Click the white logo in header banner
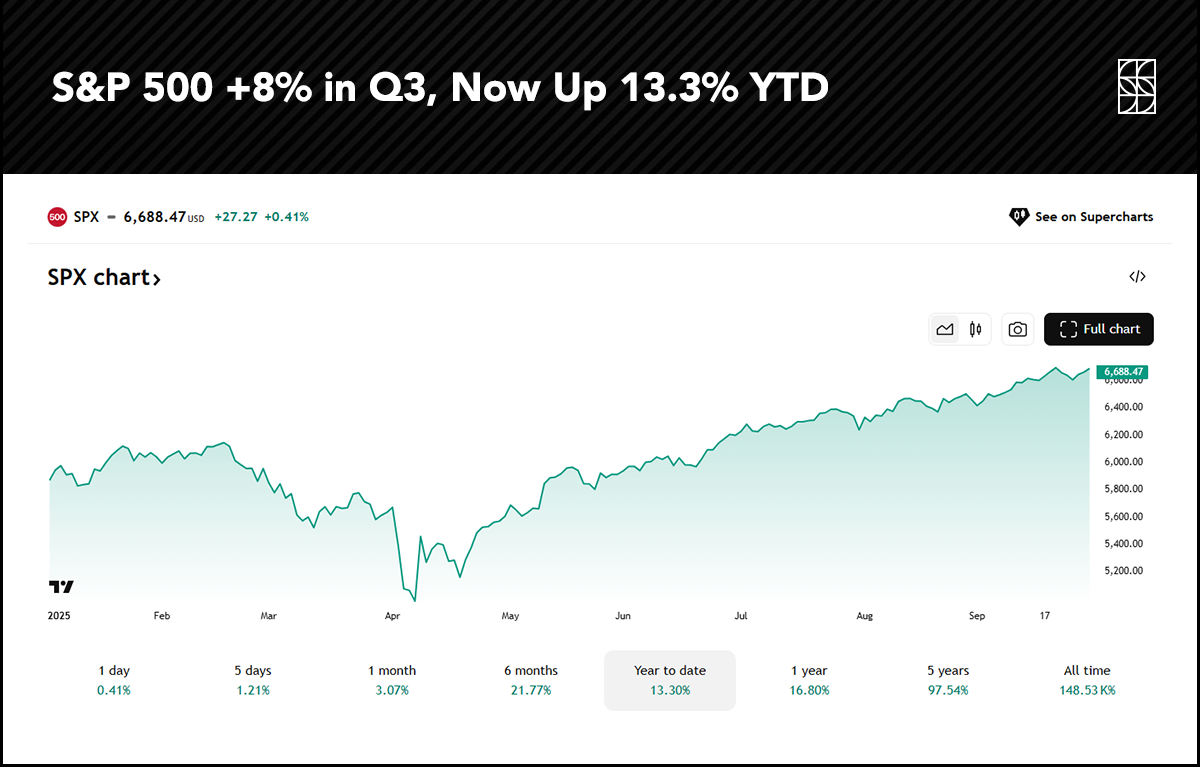This screenshot has width=1200, height=774. coord(1136,87)
